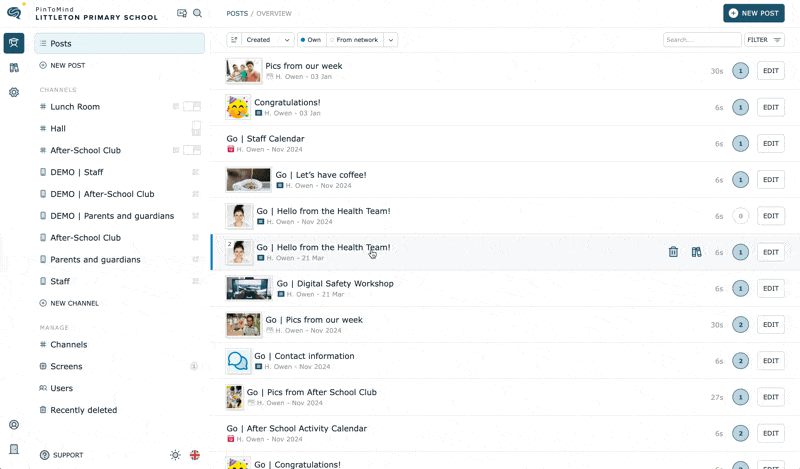Open the Digital Safety Workshop thumbnail
800x469 pixels.
[x=249, y=288]
